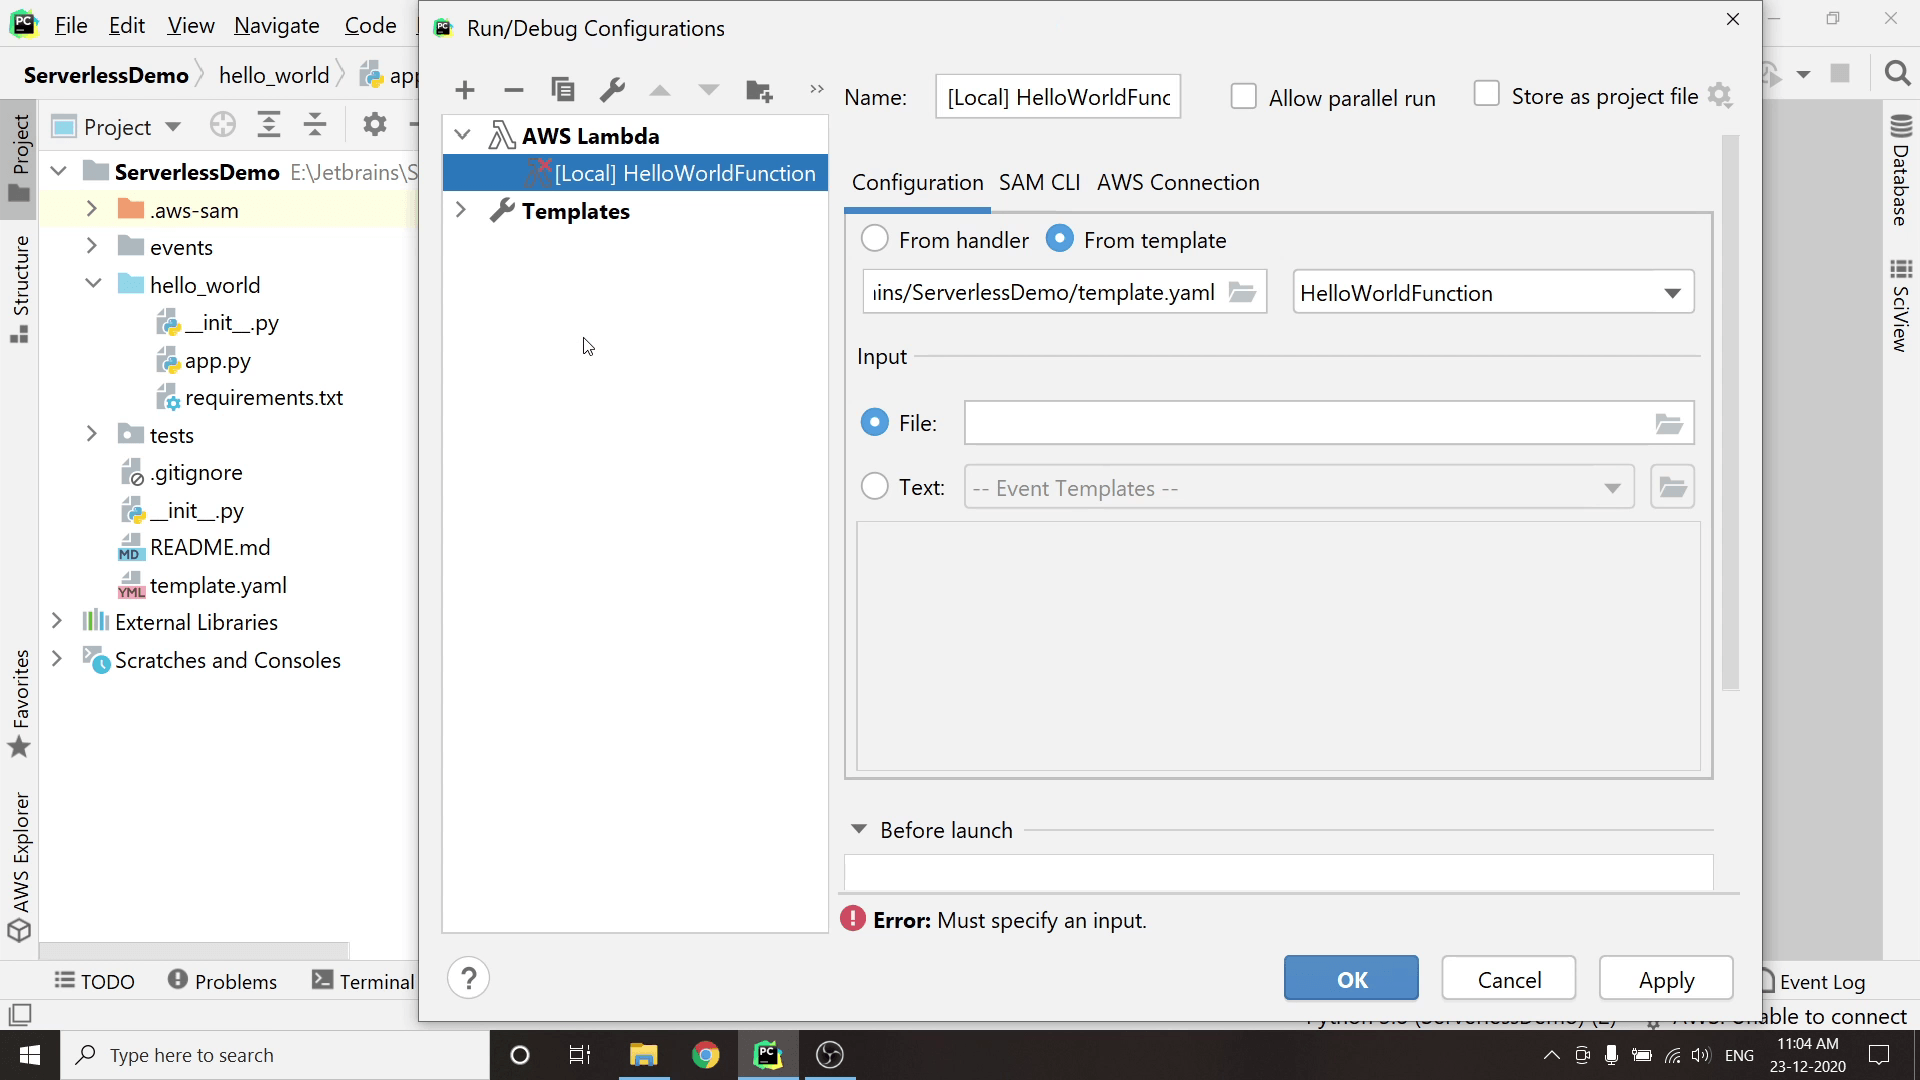1920x1080 pixels.
Task: Enable Allow parallel run checkbox
Action: [x=1243, y=97]
